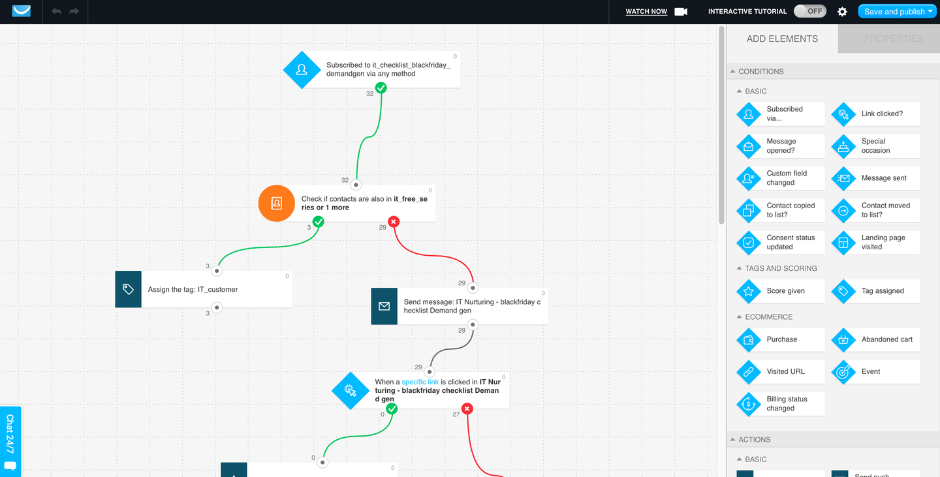940x477 pixels.
Task: Click the Send message envelope node icon
Action: click(384, 306)
